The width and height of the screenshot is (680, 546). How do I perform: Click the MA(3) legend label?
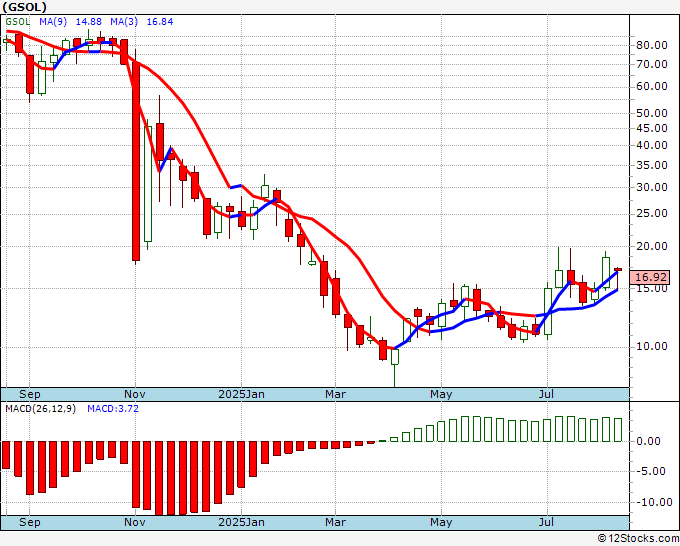tap(124, 22)
